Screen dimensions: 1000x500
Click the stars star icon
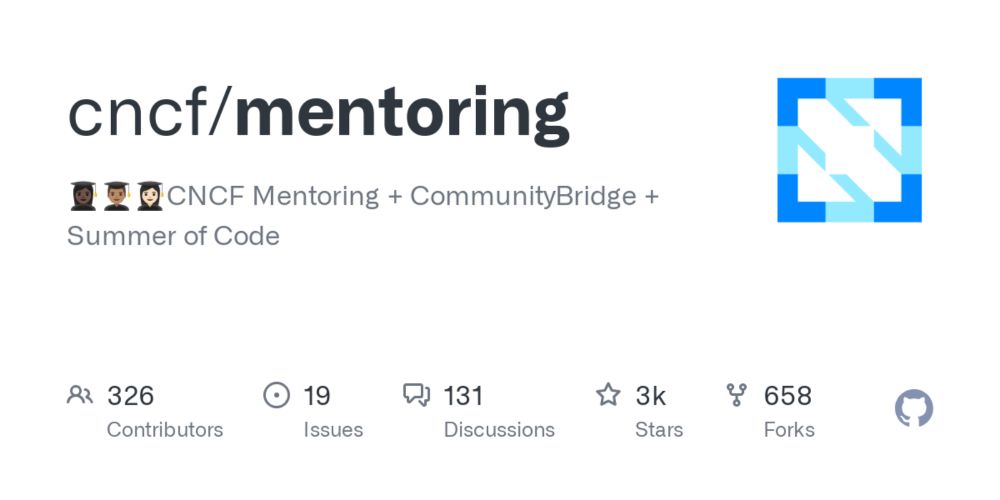pyautogui.click(x=608, y=395)
